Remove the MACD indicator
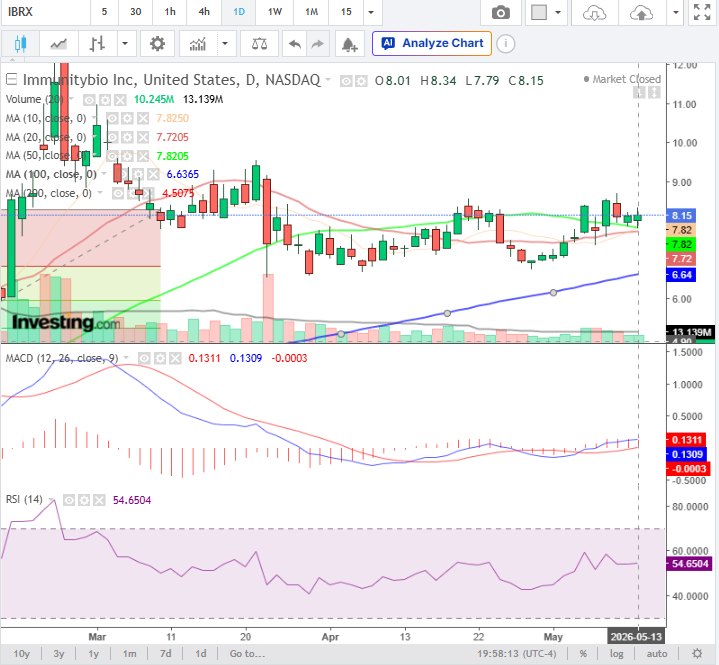Viewport: 719px width, 665px height. [175, 358]
